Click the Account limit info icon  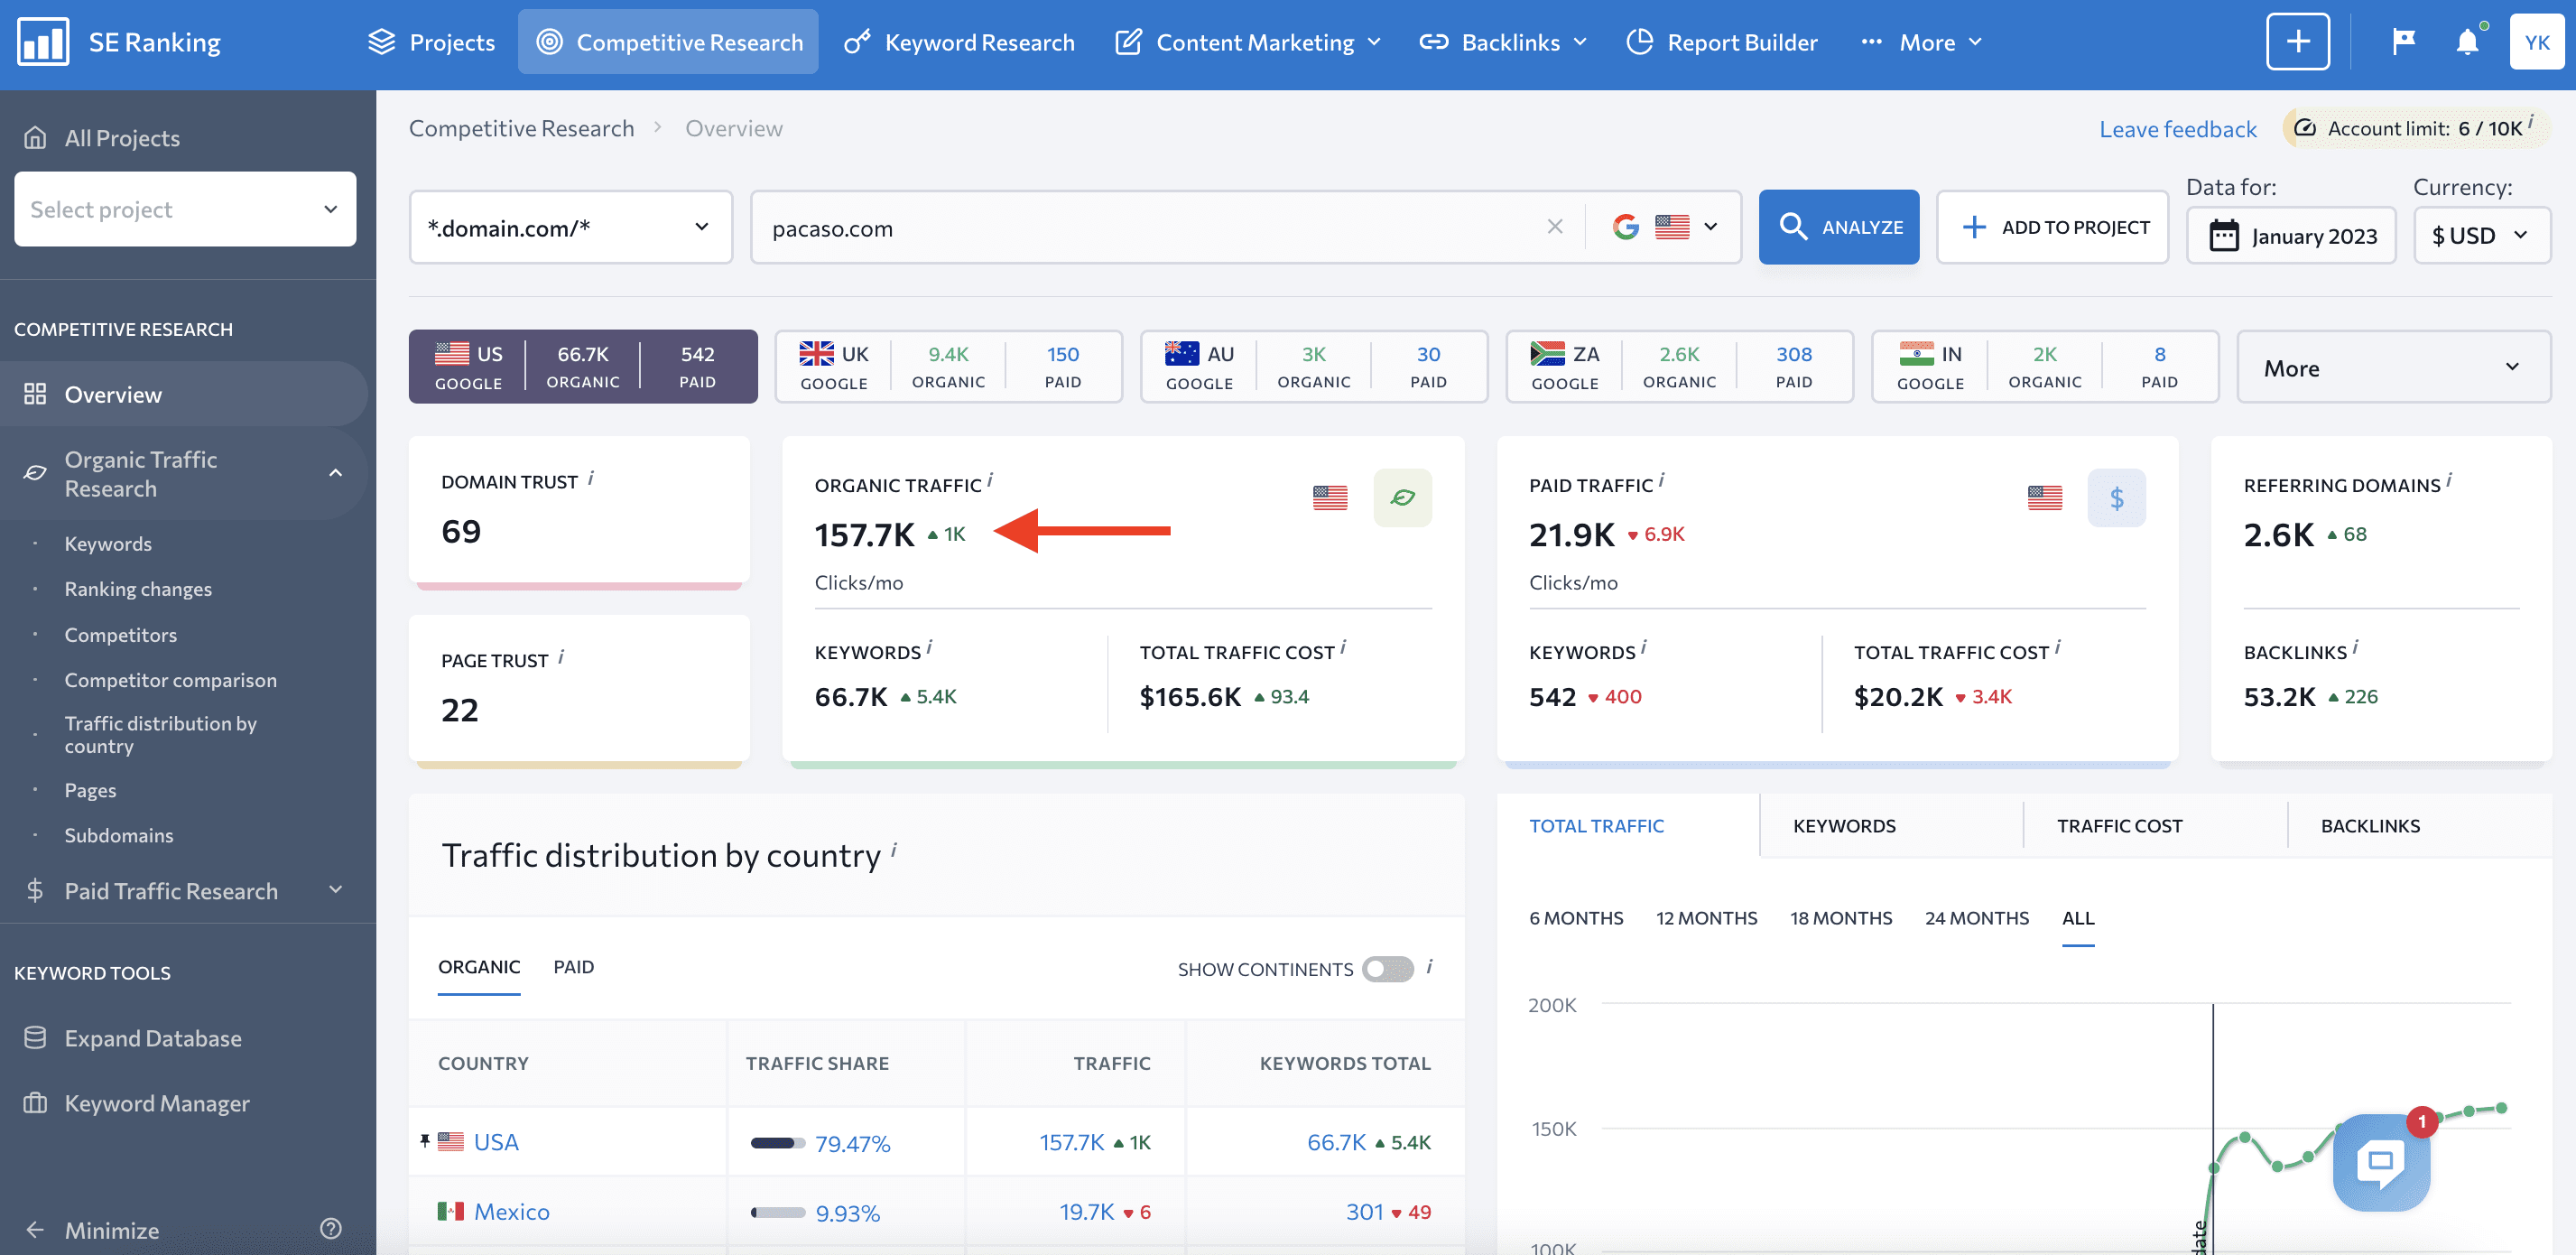[2531, 122]
